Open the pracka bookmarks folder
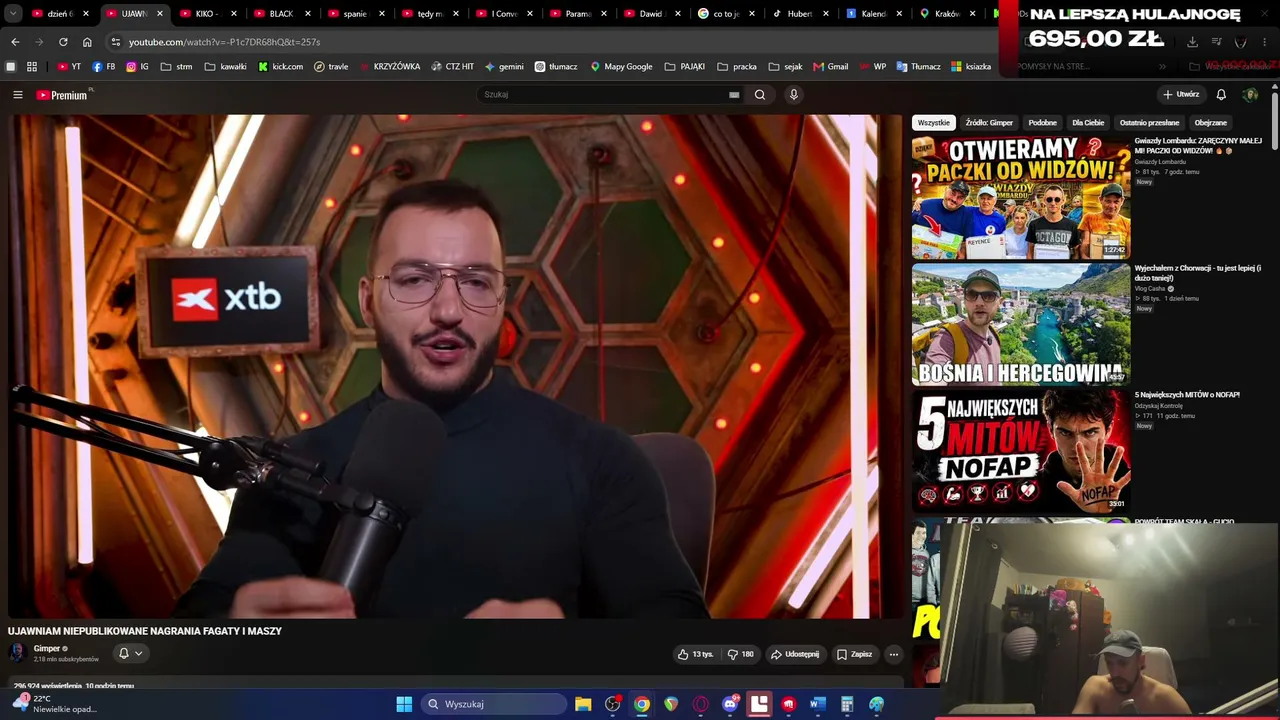 (x=737, y=67)
